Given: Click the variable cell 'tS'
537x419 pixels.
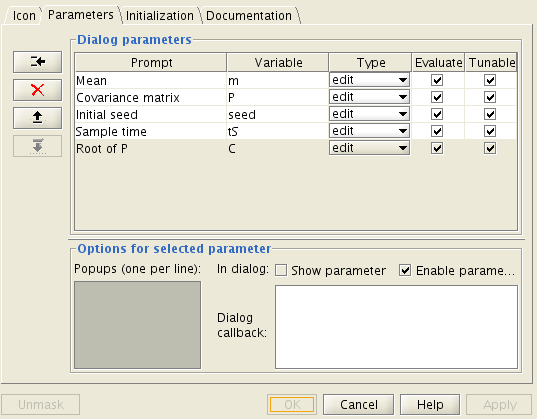Looking at the screenshot, I should pos(278,131).
